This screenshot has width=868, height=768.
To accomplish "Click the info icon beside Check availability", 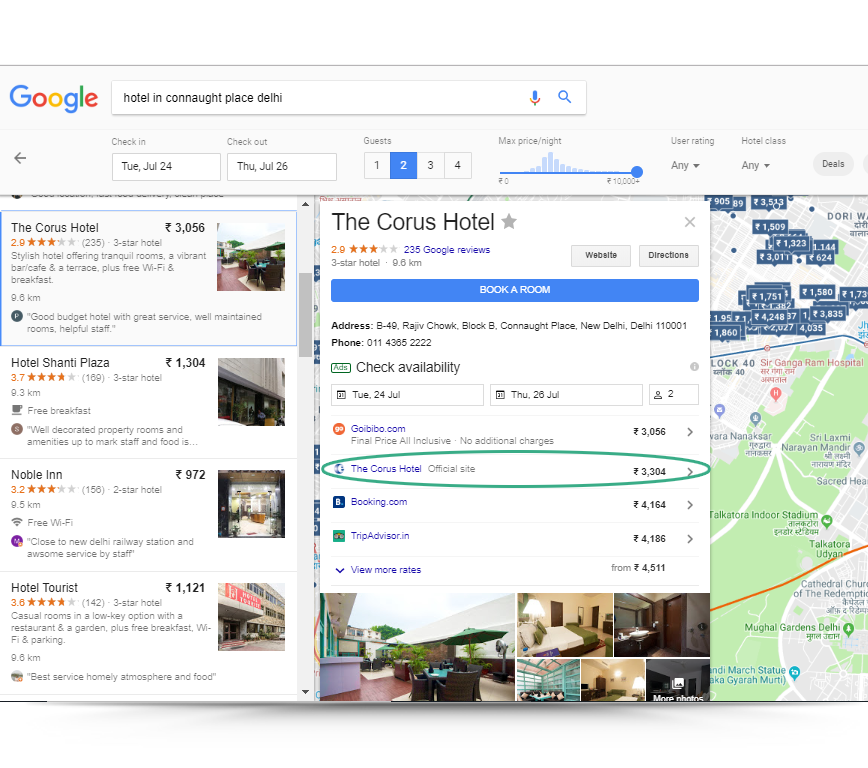I will click(694, 367).
